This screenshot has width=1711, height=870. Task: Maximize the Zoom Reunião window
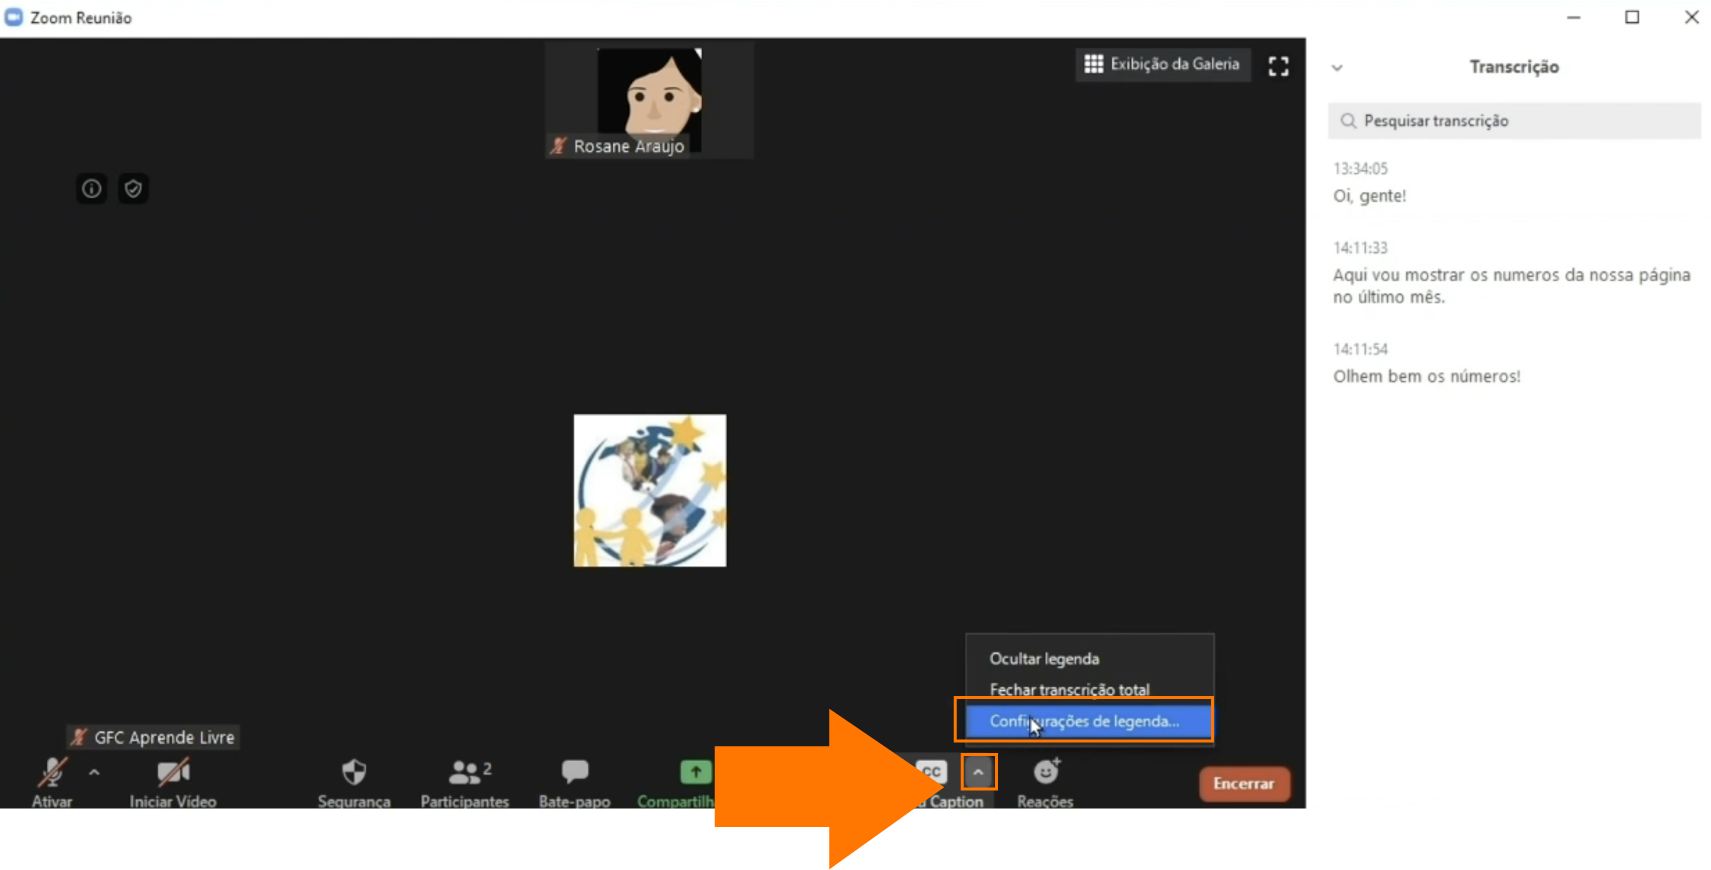point(1632,17)
